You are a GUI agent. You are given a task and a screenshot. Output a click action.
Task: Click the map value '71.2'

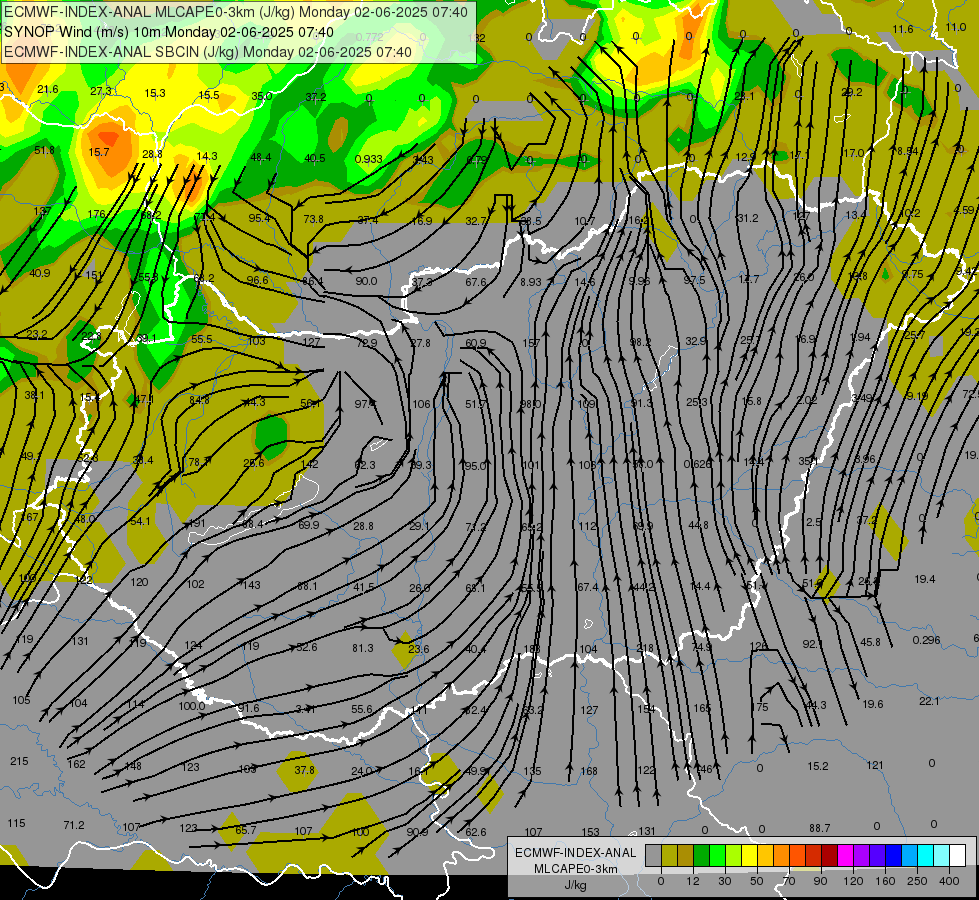click(74, 826)
